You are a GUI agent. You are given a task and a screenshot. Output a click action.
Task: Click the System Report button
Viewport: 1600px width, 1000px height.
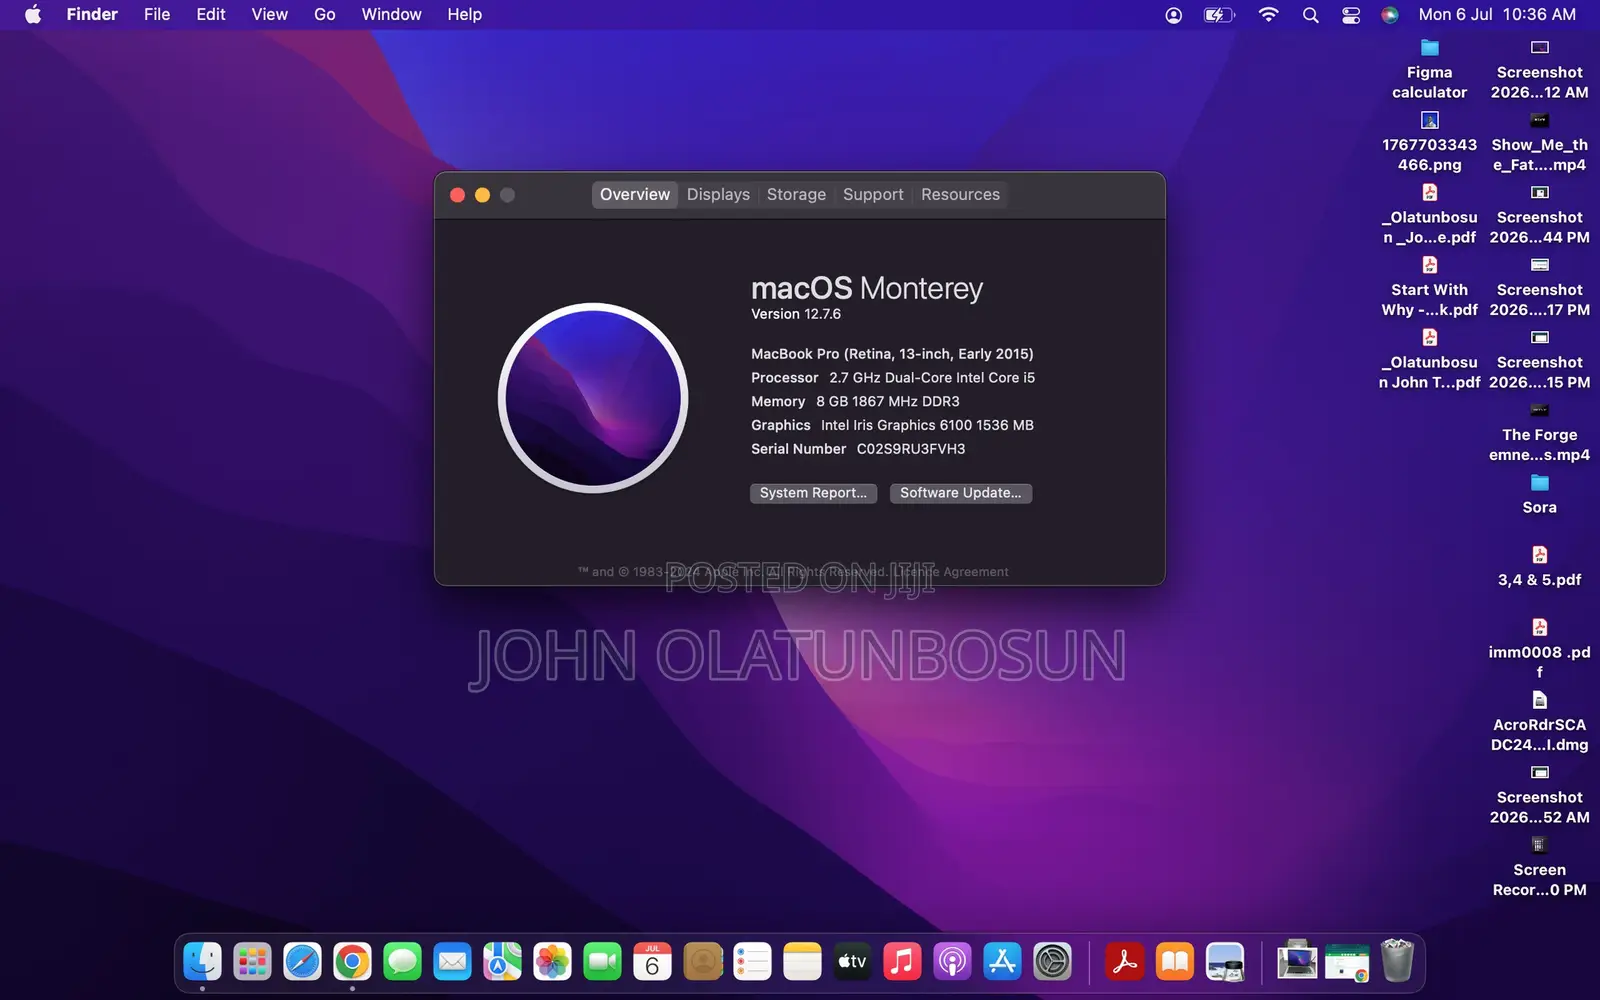point(813,493)
